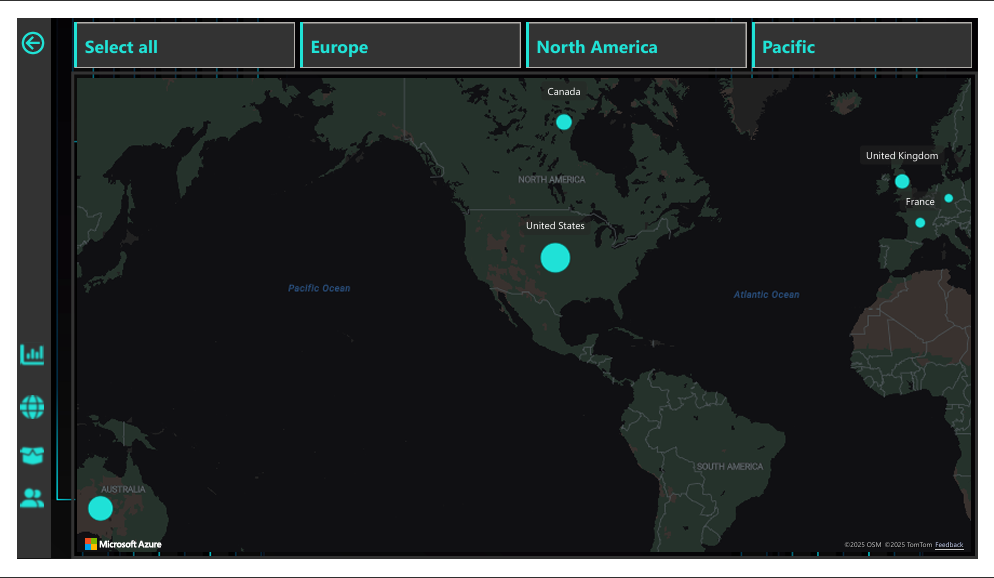Filter by North America region

[x=637, y=46]
